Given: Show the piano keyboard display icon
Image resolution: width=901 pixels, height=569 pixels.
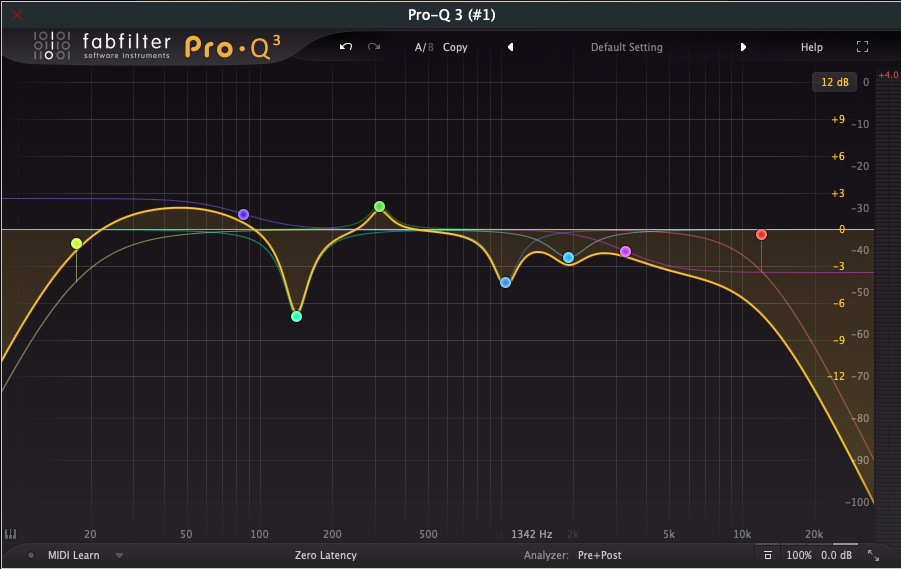Looking at the screenshot, I should pos(10,534).
